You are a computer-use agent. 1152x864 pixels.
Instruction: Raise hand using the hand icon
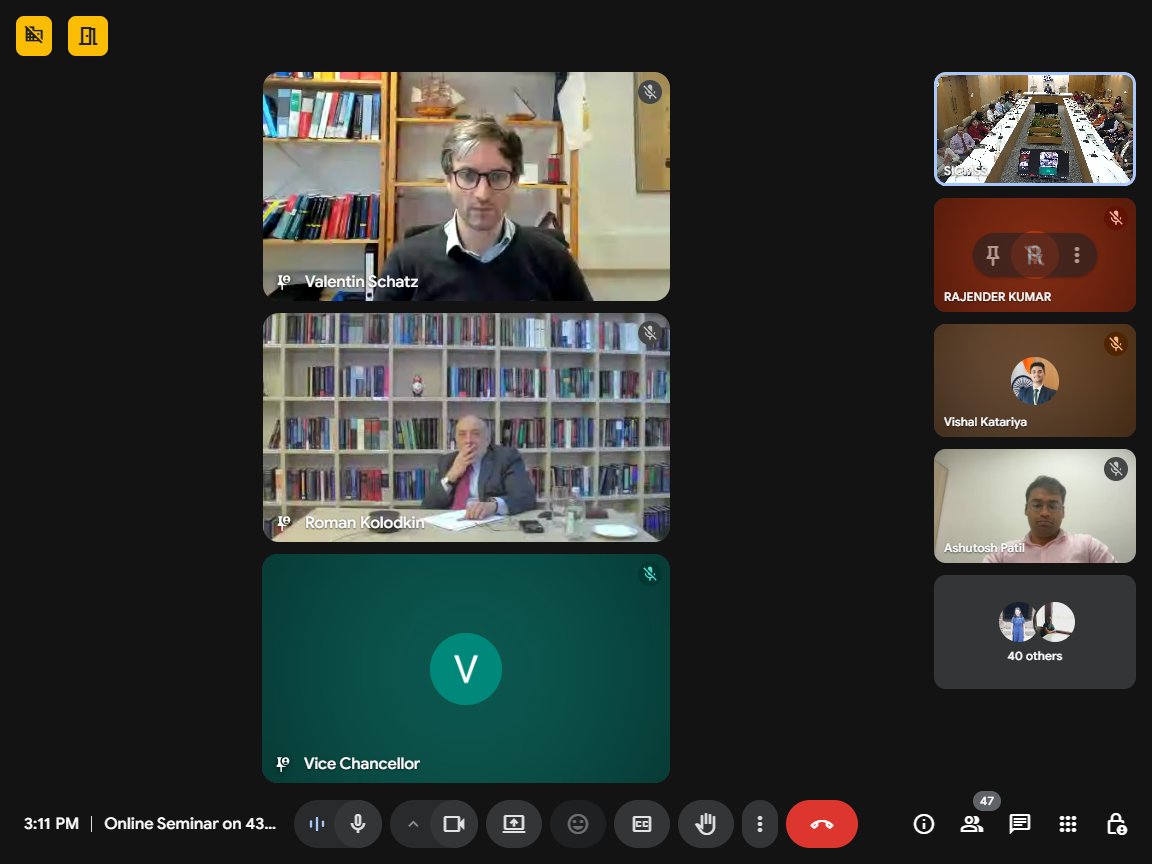pyautogui.click(x=706, y=824)
